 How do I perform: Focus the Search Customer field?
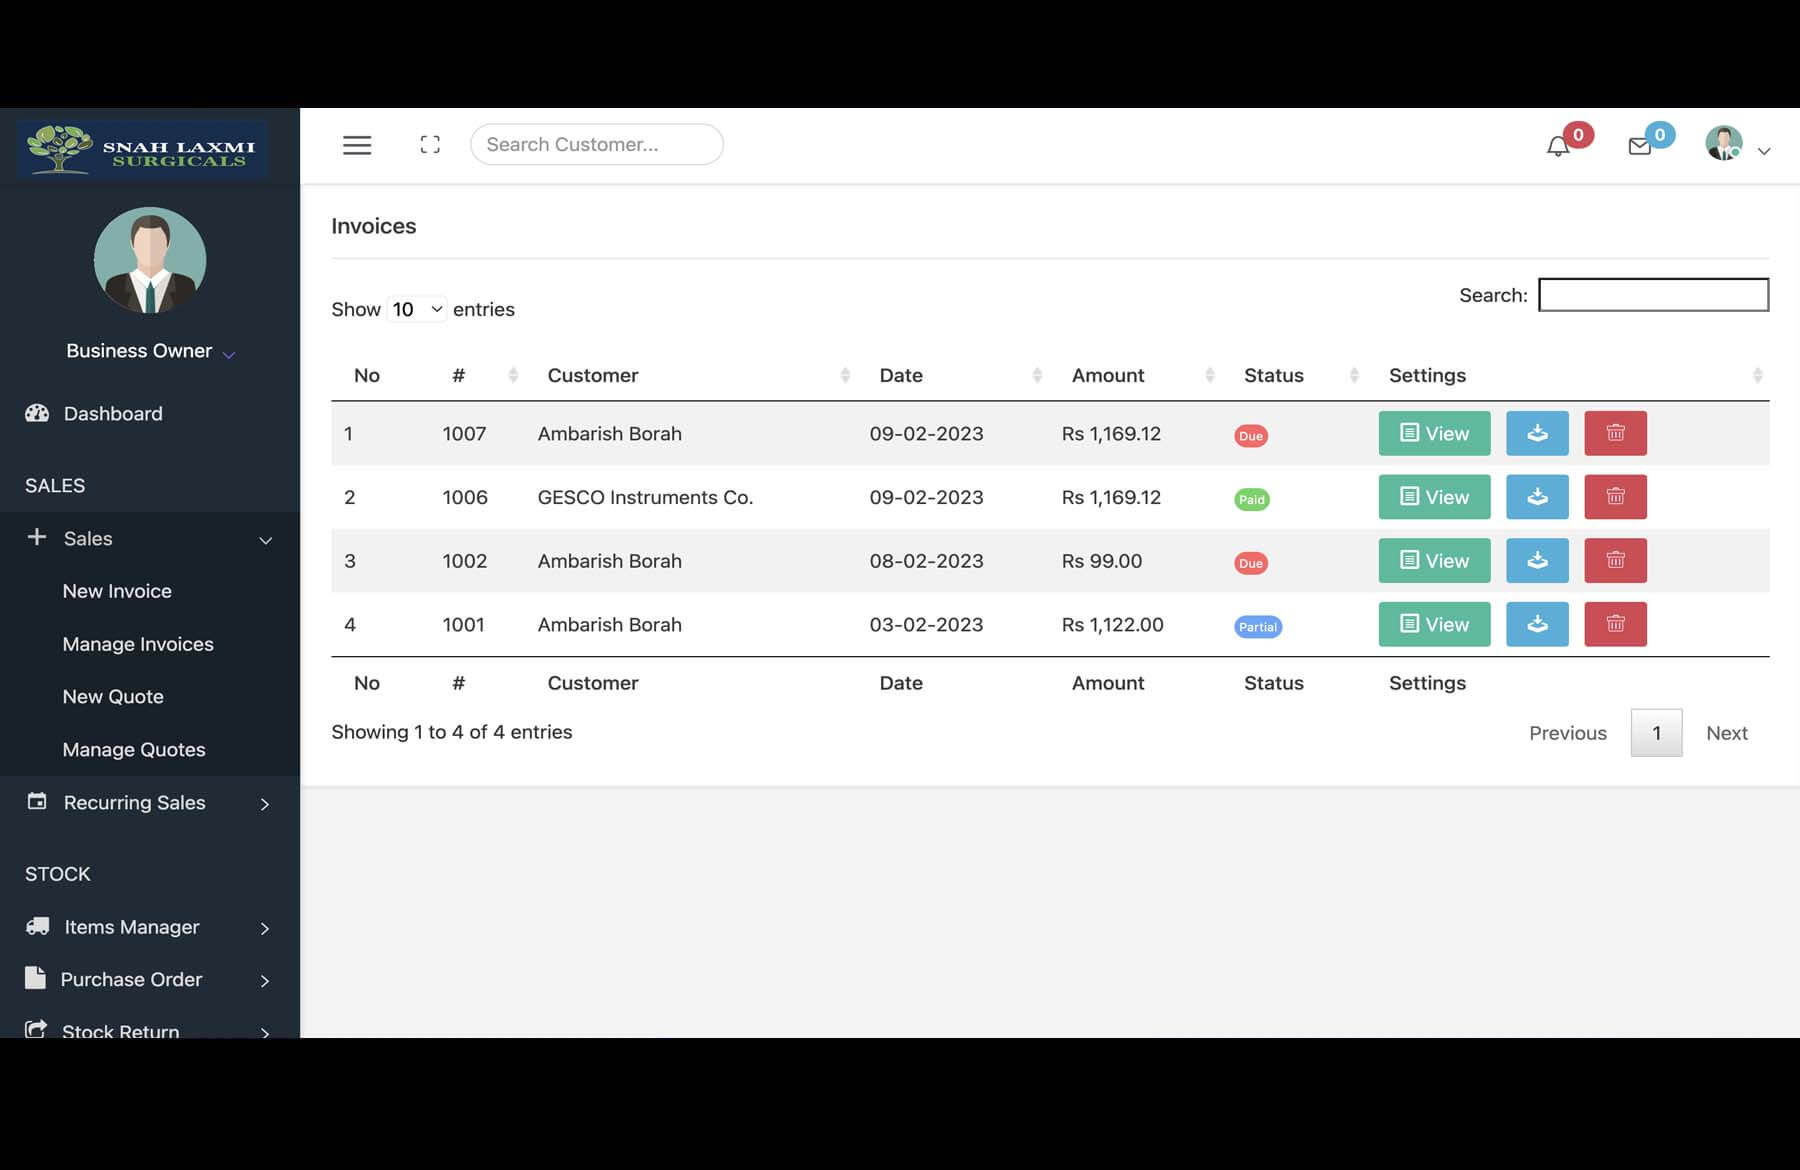point(597,144)
